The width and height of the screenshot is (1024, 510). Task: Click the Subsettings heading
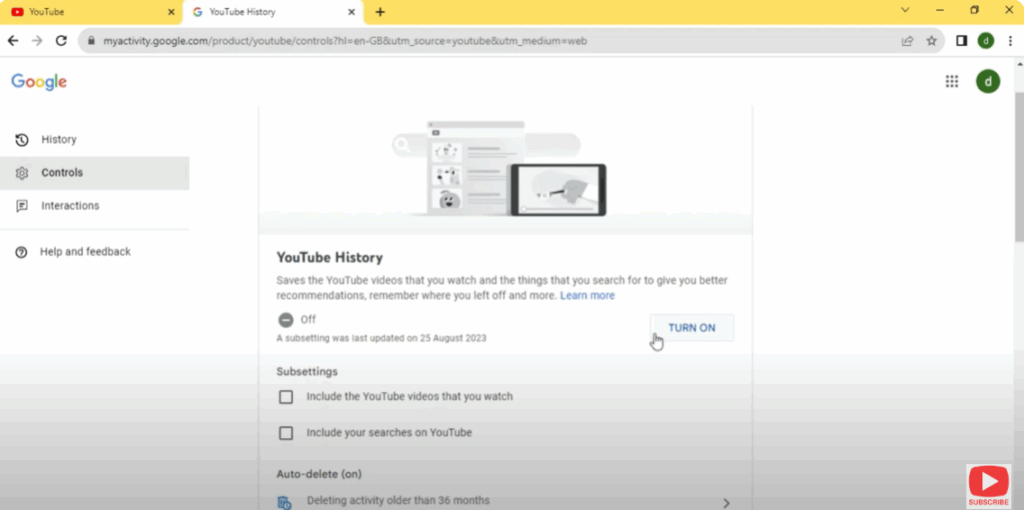click(x=307, y=372)
